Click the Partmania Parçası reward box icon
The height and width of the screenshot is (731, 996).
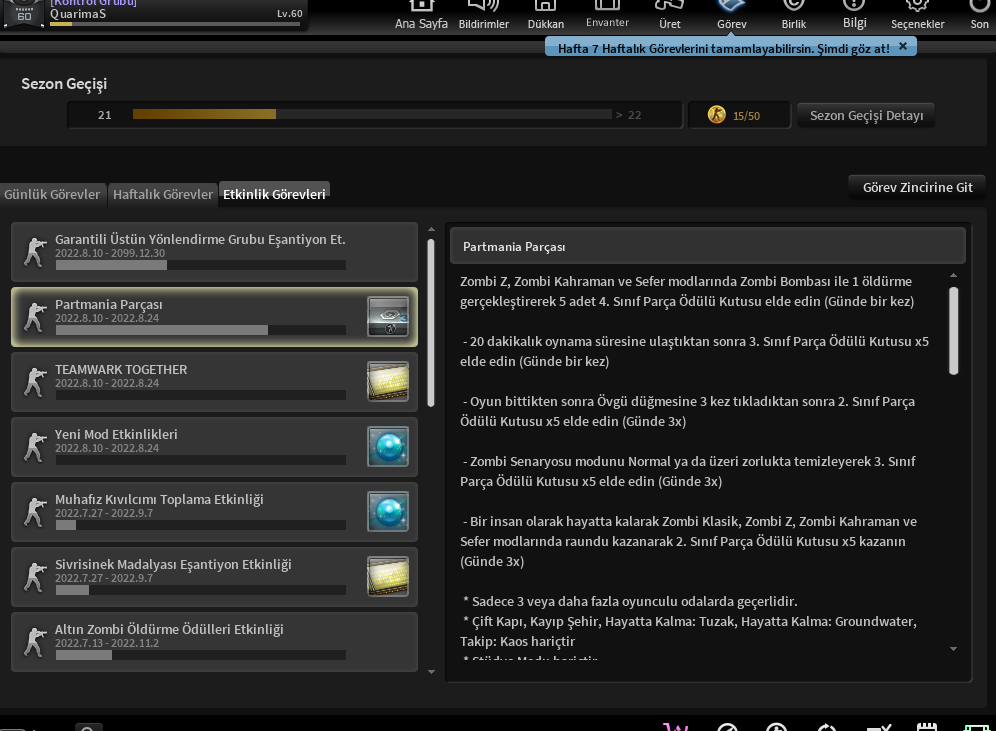(x=388, y=316)
